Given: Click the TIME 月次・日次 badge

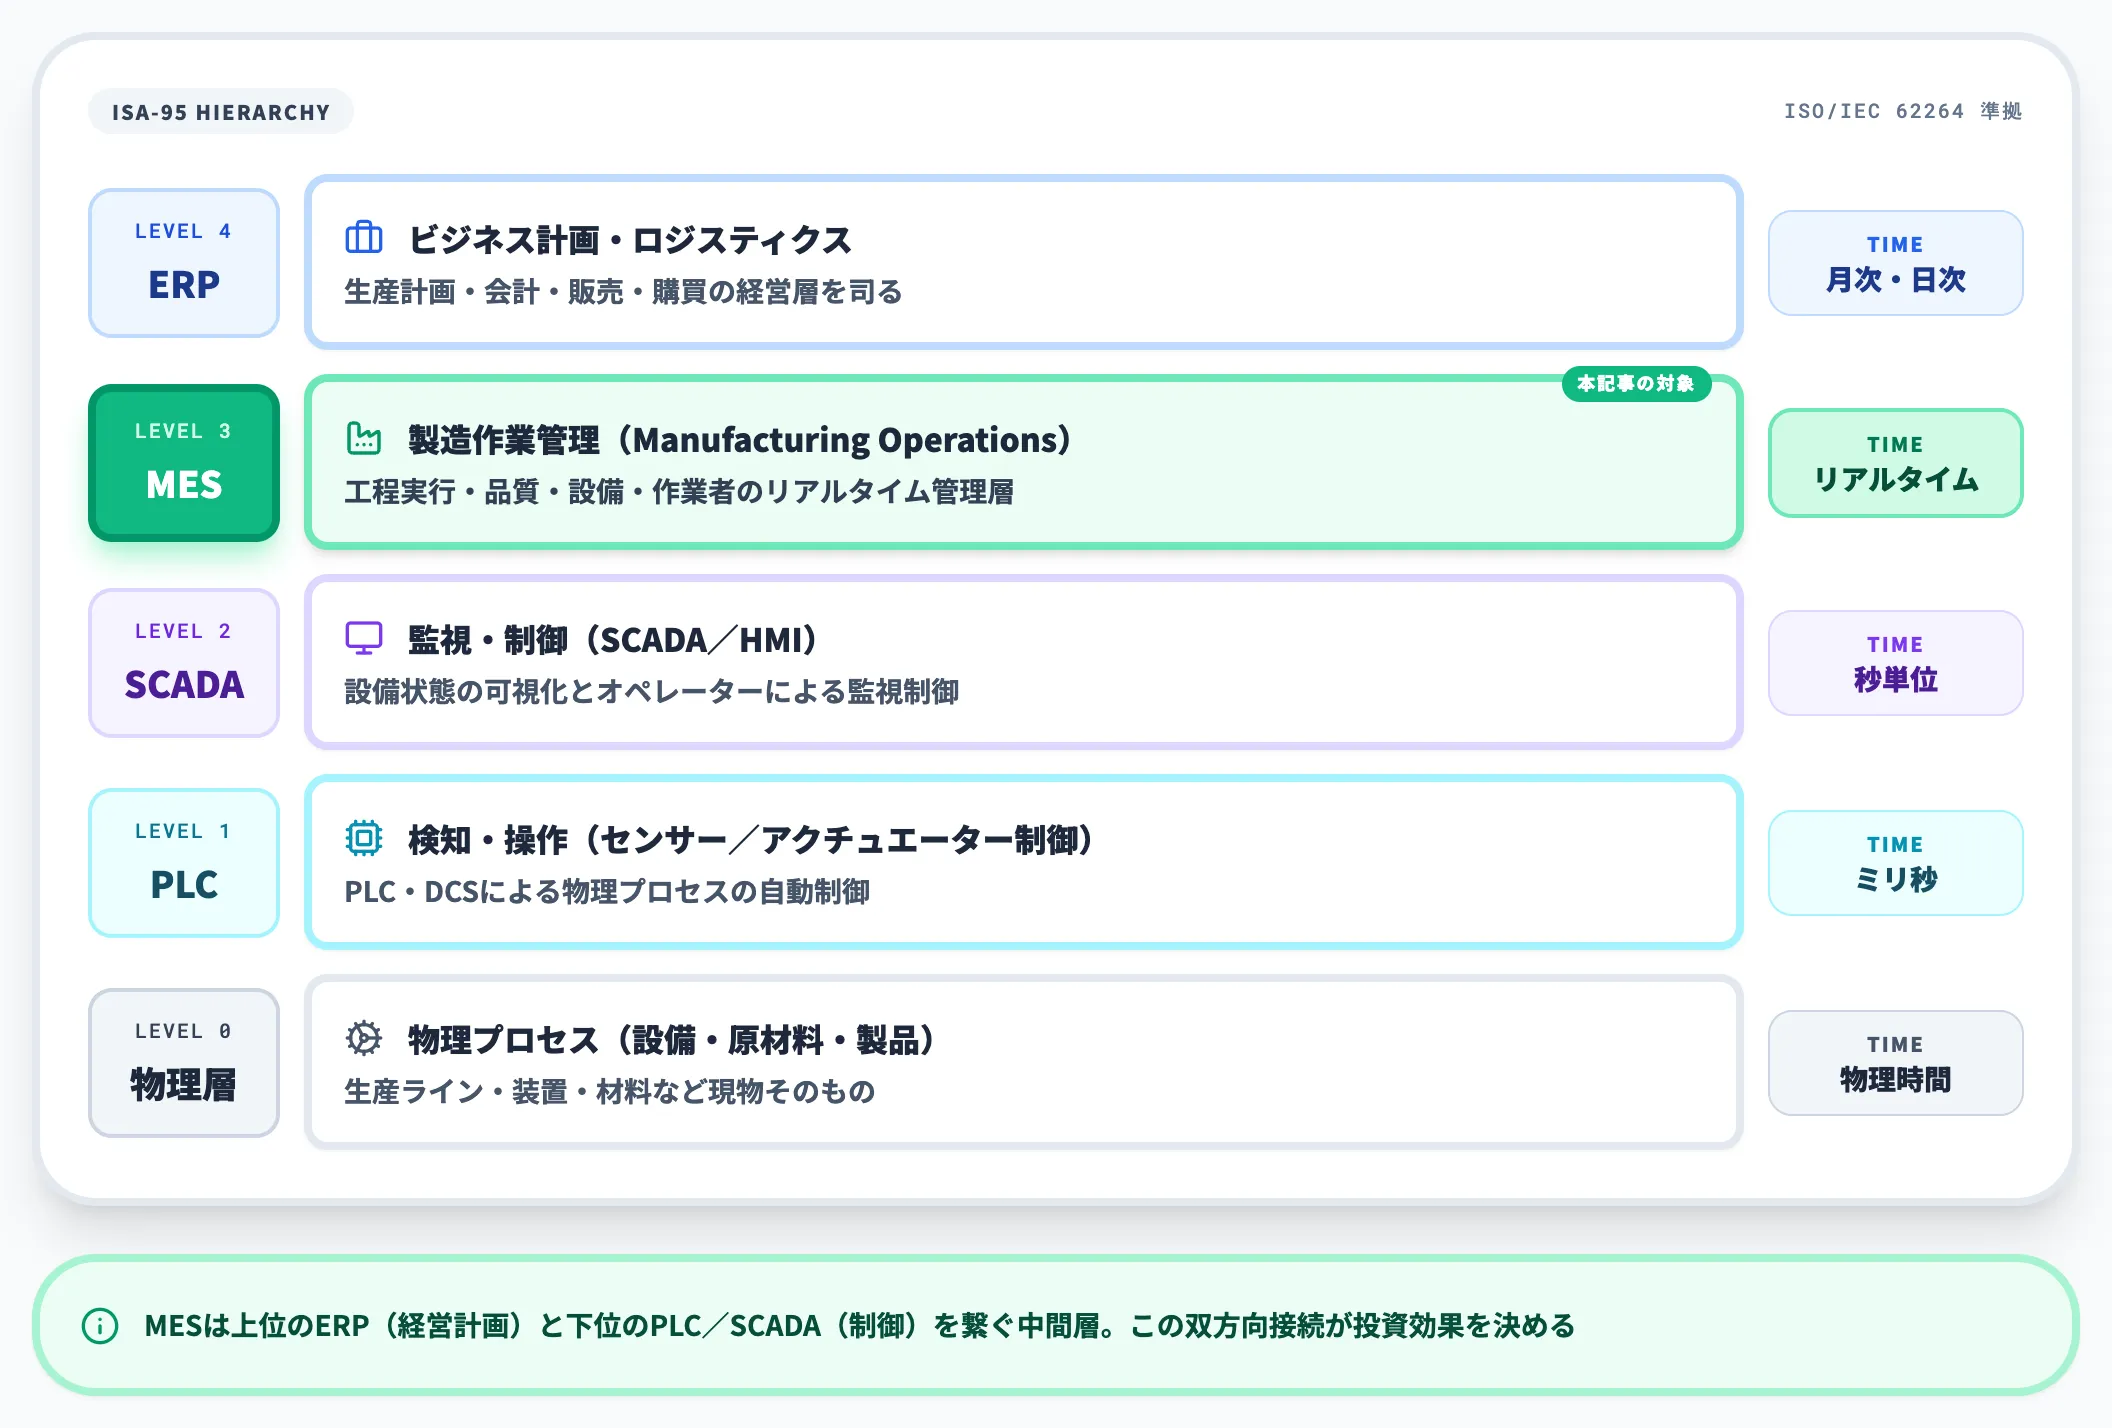Looking at the screenshot, I should 1895,263.
